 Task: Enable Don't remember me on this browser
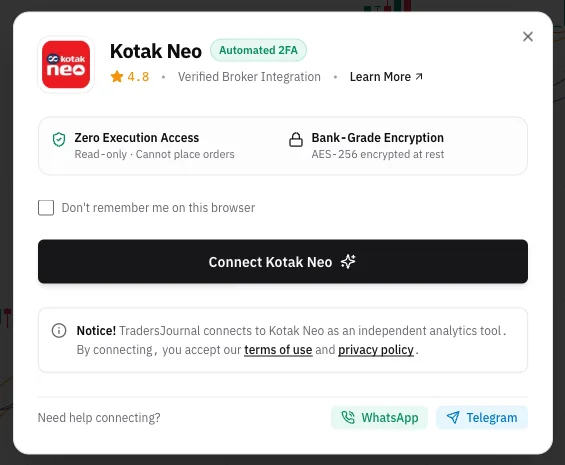pyautogui.click(x=46, y=208)
